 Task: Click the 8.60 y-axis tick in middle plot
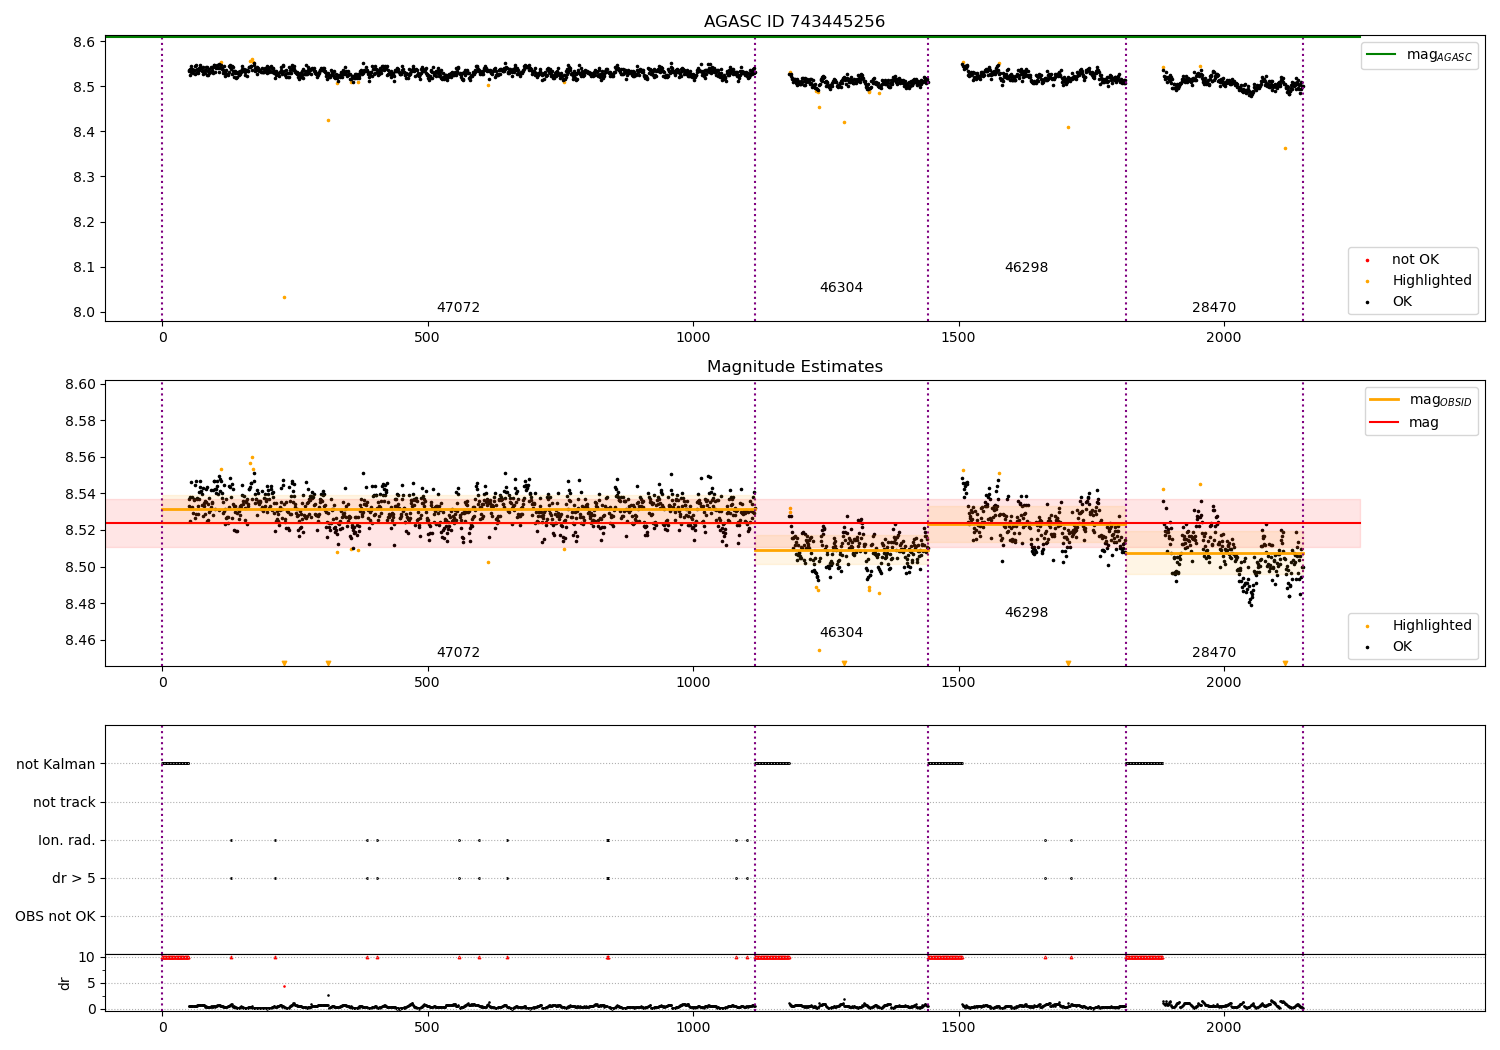(81, 384)
